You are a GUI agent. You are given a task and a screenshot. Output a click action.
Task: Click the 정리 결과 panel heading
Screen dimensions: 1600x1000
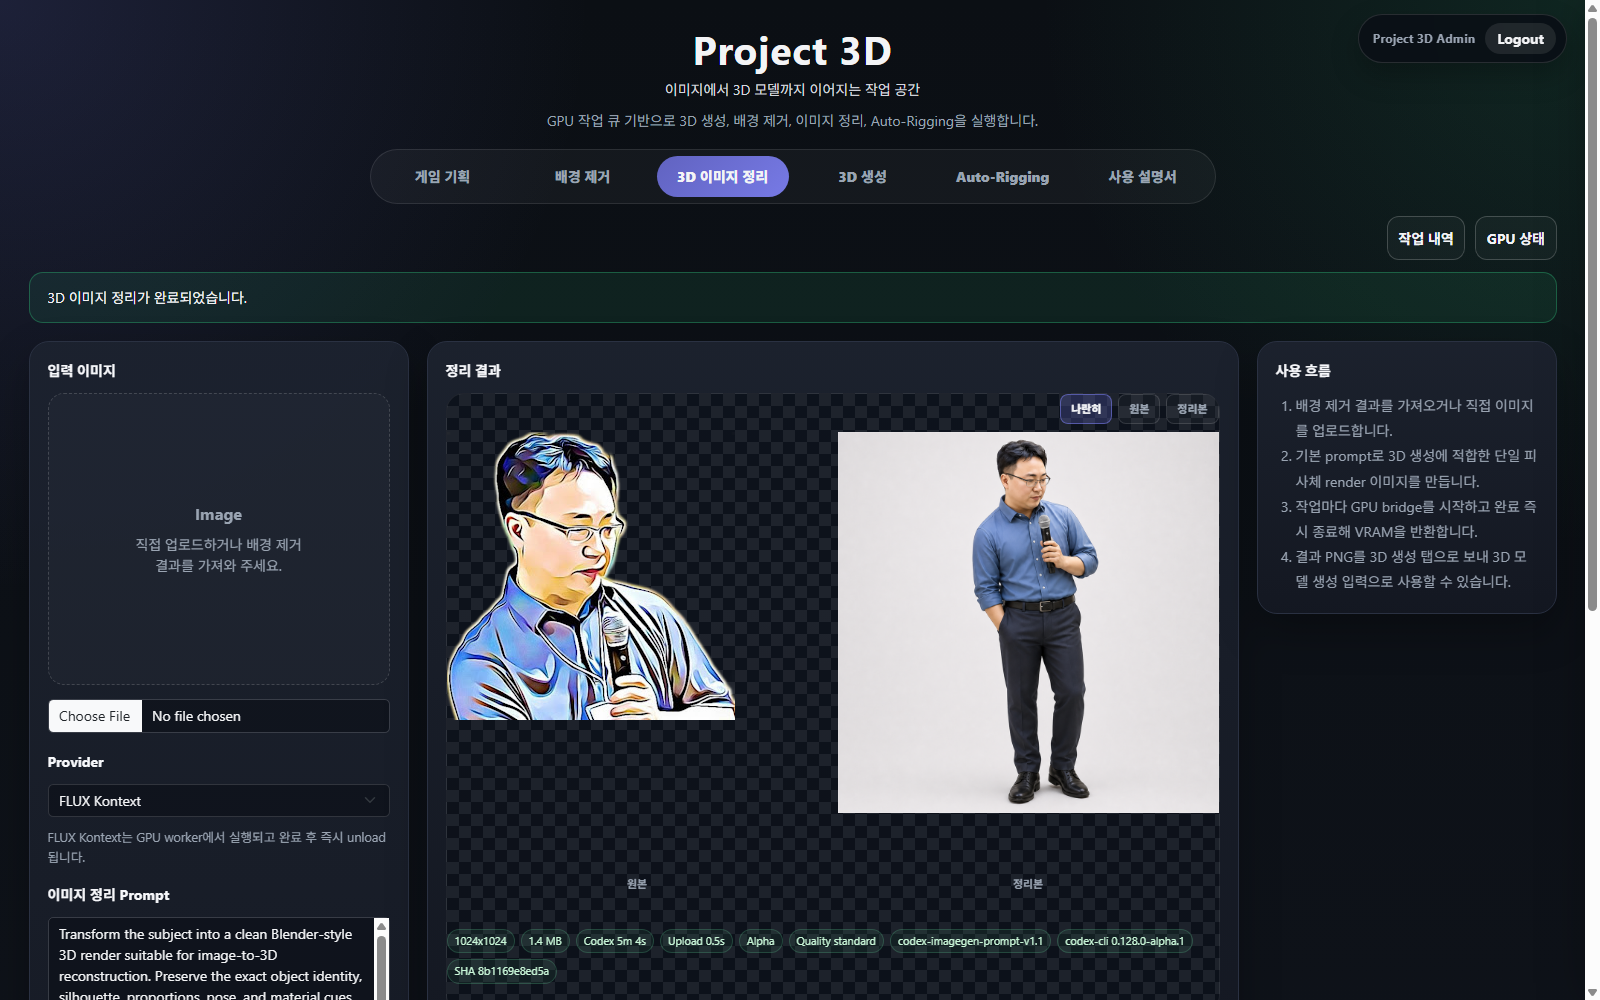pos(473,370)
